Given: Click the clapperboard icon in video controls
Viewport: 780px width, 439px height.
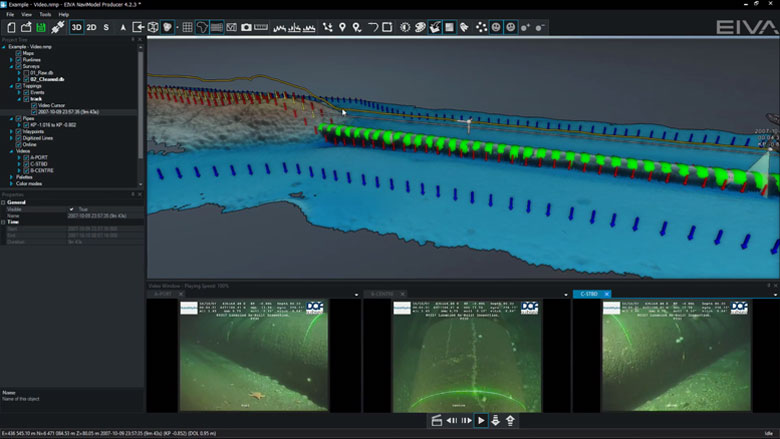Looking at the screenshot, I should (436, 421).
